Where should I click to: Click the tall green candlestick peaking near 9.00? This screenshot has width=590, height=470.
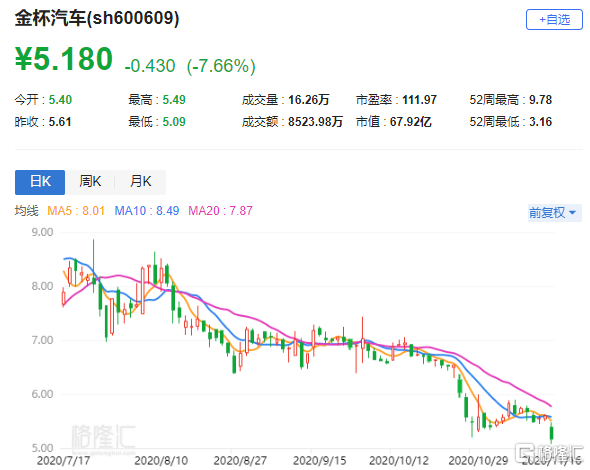pos(94,266)
